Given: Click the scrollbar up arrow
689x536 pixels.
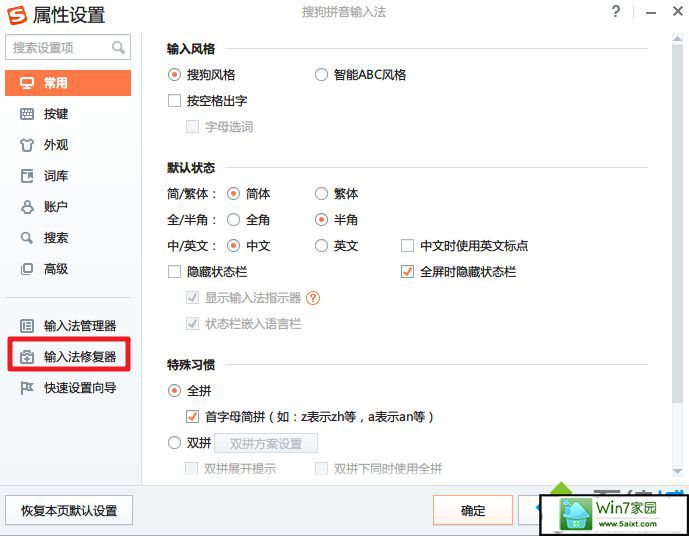Looking at the screenshot, I should pyautogui.click(x=677, y=39).
